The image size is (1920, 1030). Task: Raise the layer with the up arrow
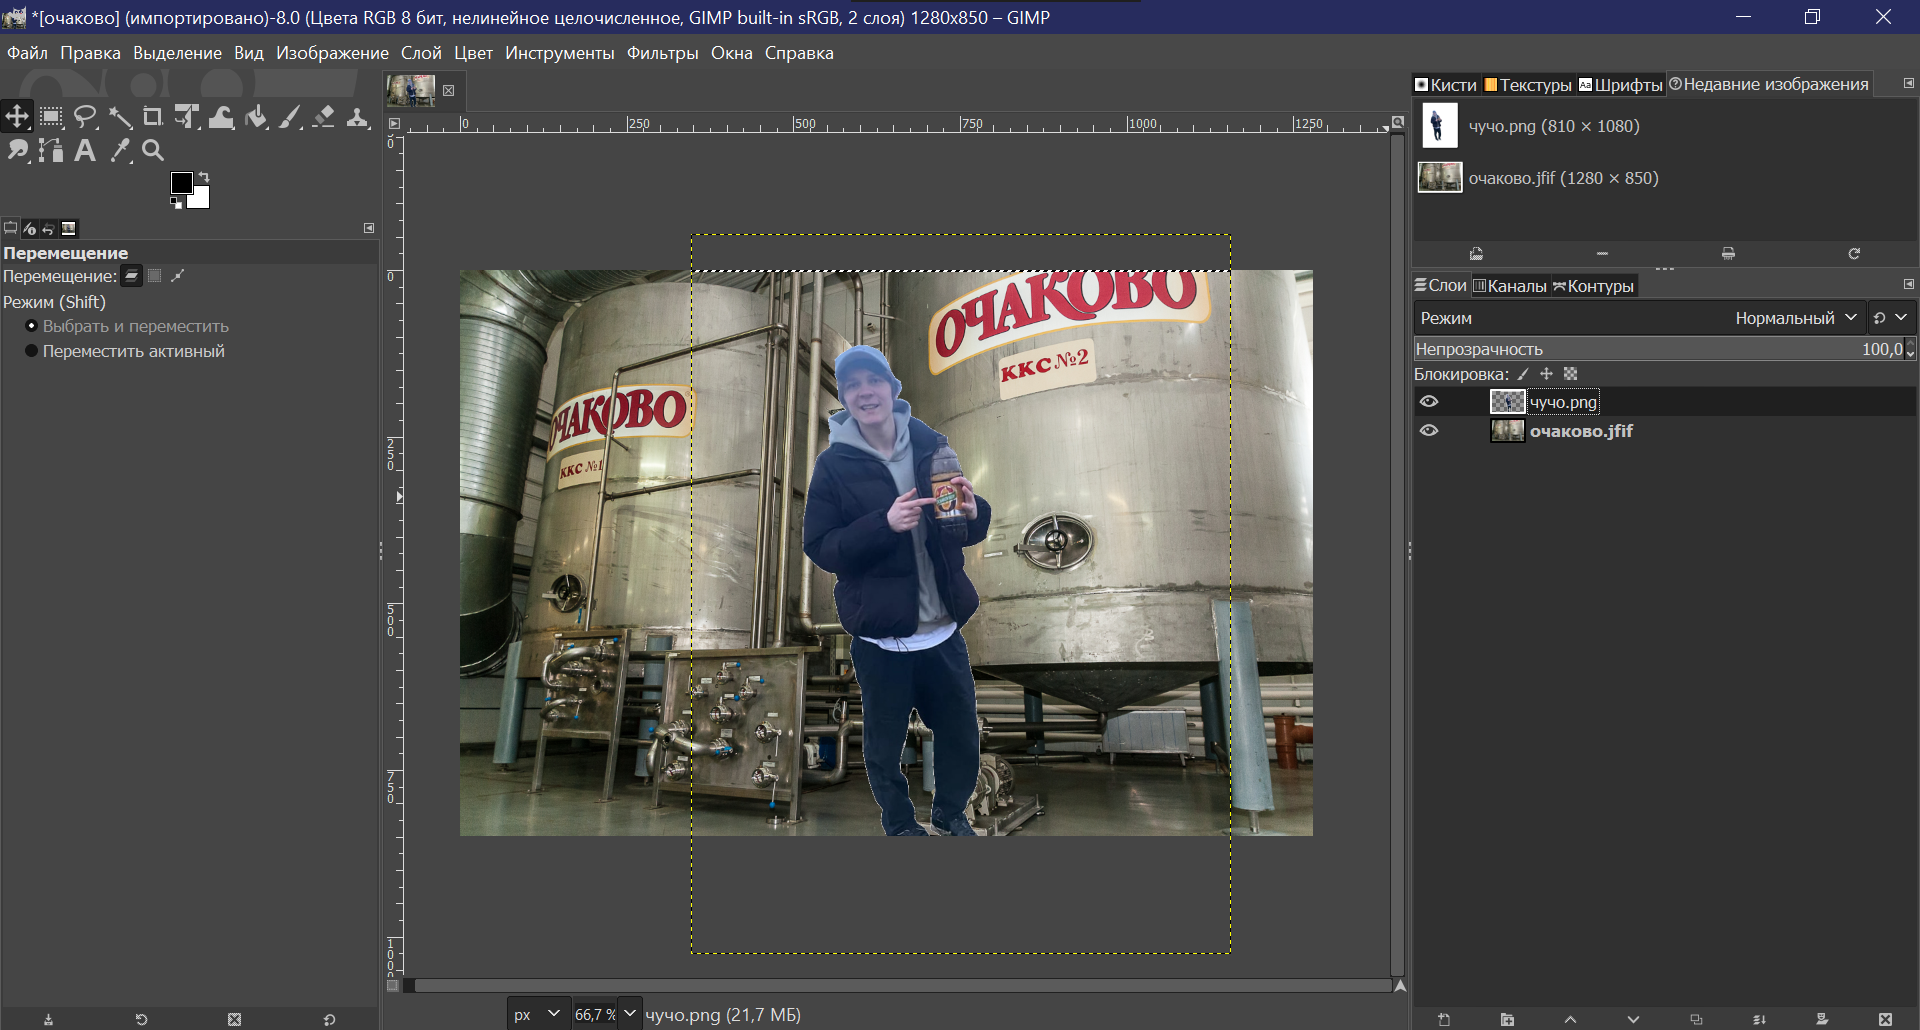click(x=1570, y=1019)
